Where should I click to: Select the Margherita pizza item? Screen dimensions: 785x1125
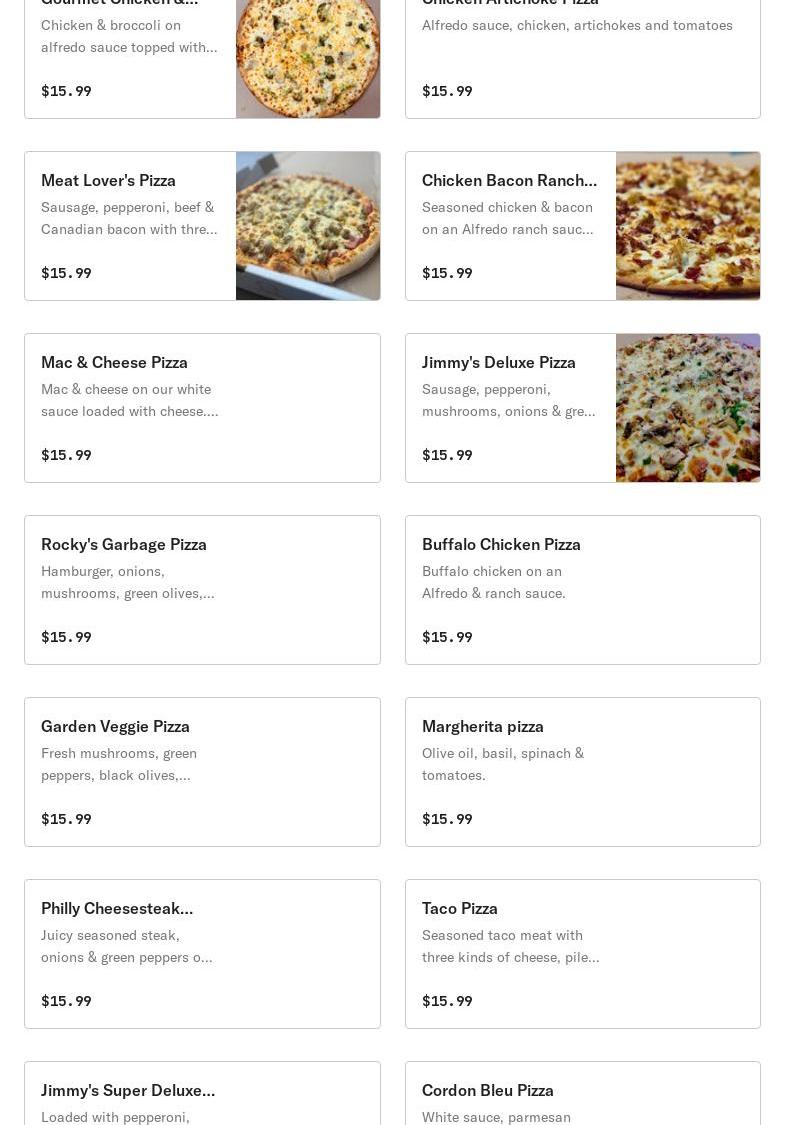tap(582, 772)
